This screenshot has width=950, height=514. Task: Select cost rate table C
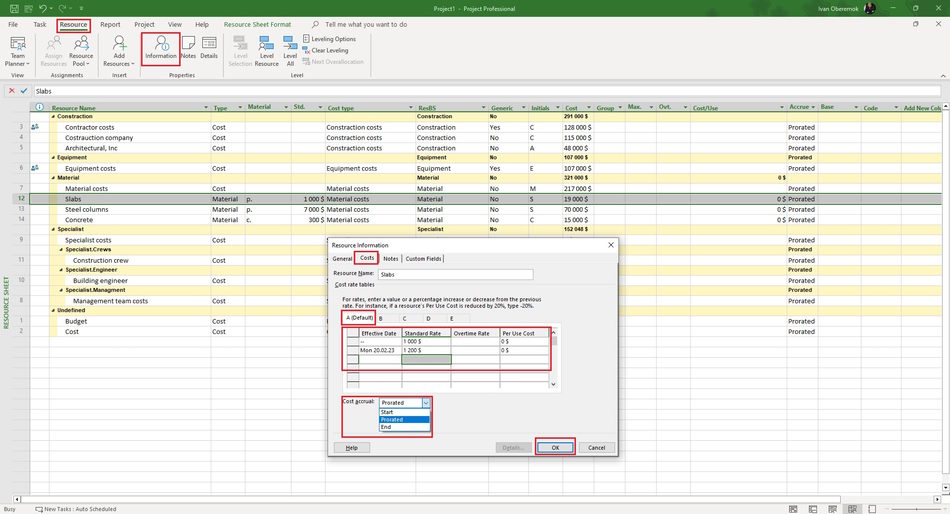pyautogui.click(x=404, y=318)
